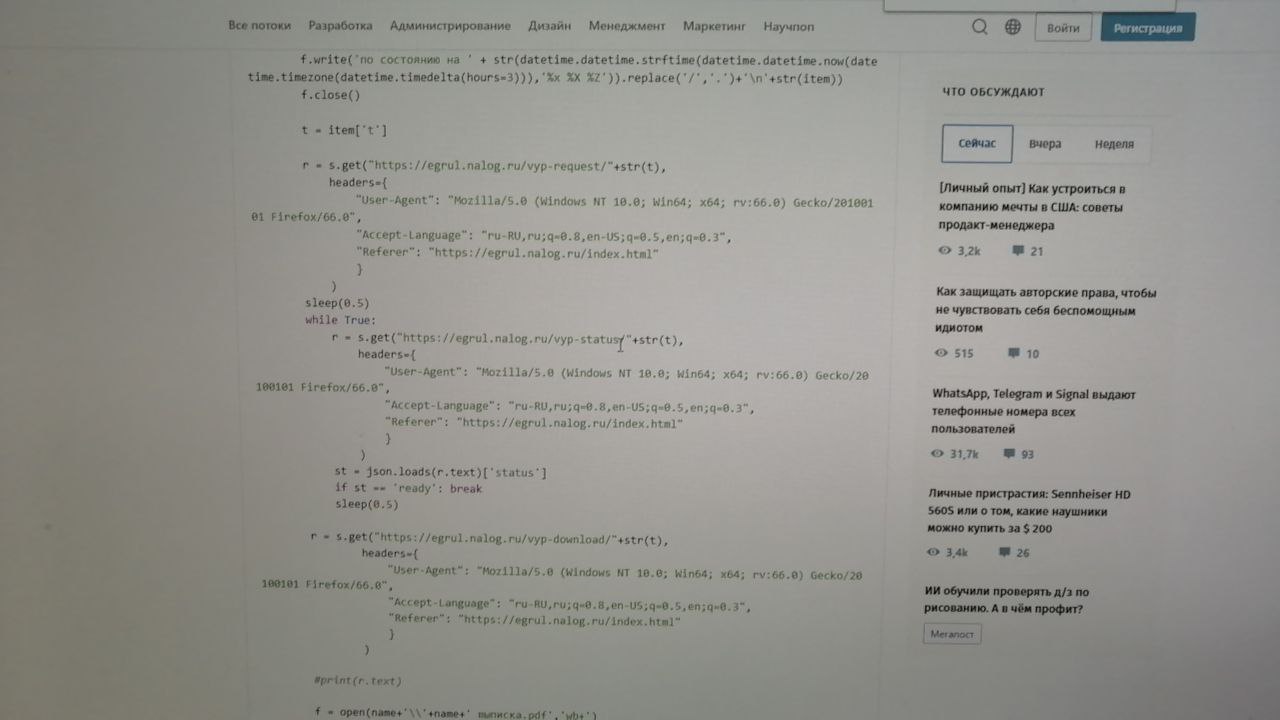
Task: Select the Все потоки menu item
Action: (260, 26)
